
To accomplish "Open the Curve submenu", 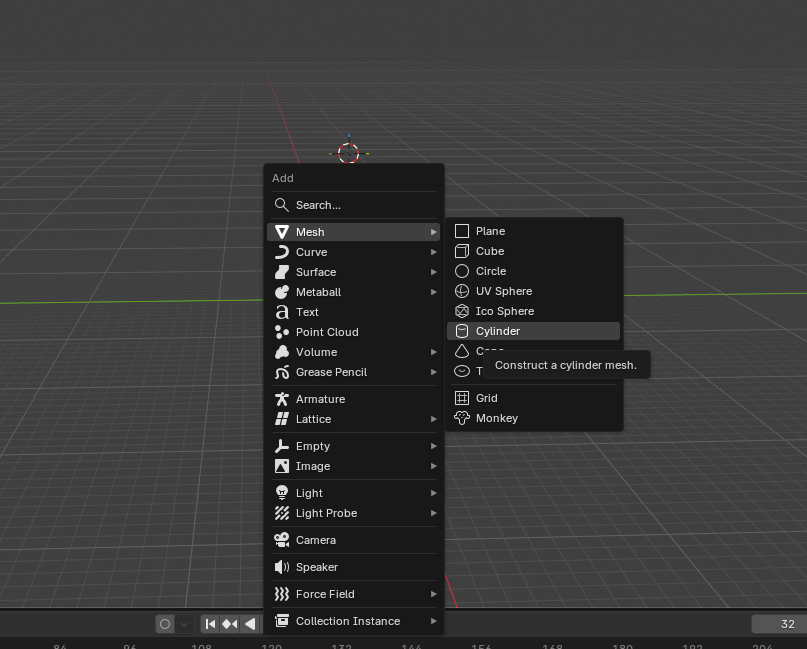I will click(x=354, y=252).
